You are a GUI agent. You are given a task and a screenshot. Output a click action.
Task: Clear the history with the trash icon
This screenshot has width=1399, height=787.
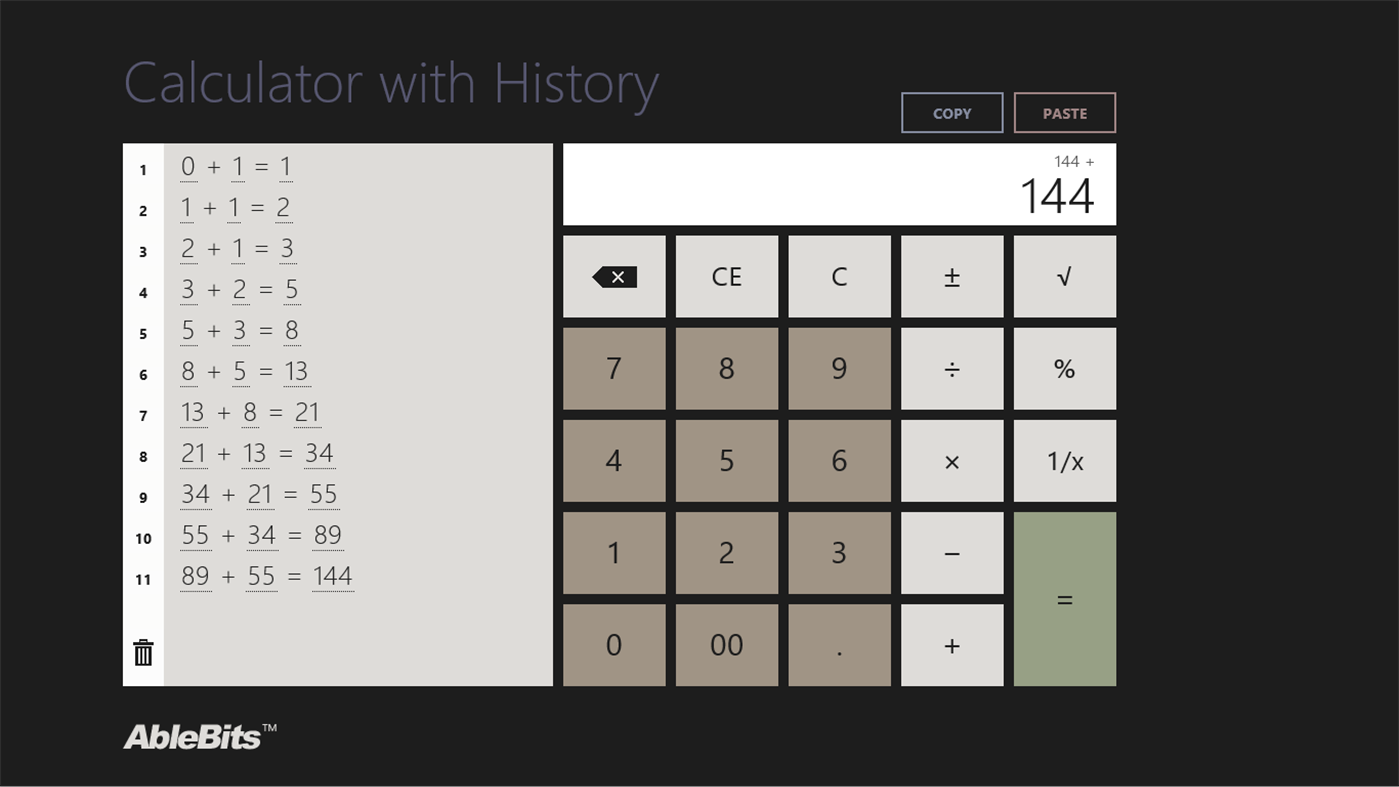(142, 652)
